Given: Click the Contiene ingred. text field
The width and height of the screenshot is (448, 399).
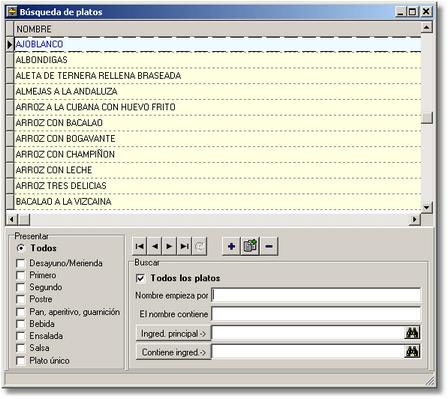Looking at the screenshot, I should (308, 351).
